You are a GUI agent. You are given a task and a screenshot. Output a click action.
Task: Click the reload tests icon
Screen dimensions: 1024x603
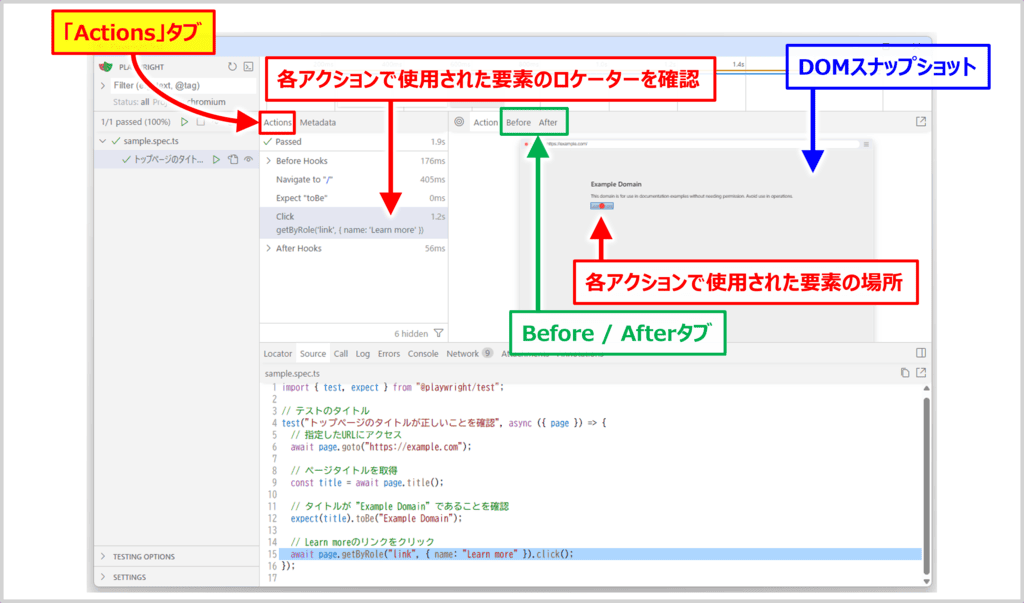(232, 67)
